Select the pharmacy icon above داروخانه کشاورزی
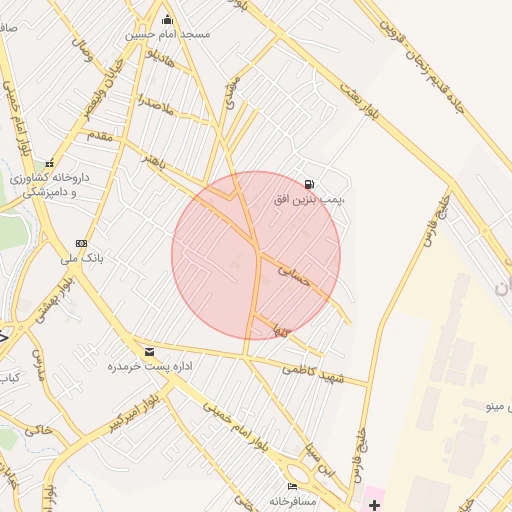This screenshot has width=512, height=512. tap(50, 164)
